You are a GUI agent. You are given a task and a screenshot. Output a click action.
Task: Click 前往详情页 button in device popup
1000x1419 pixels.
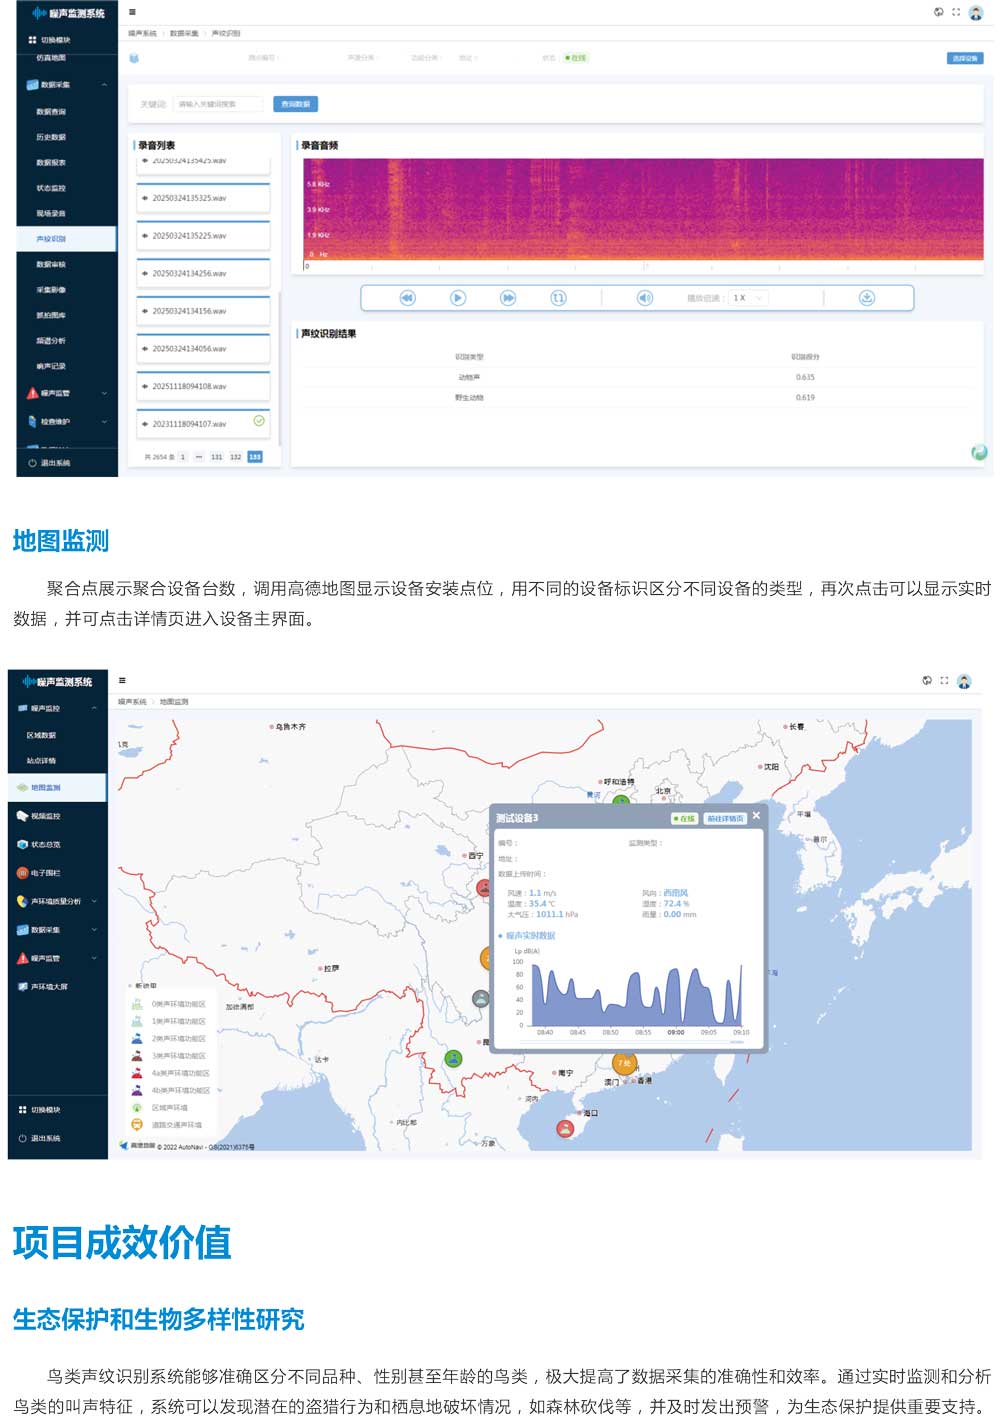click(725, 818)
